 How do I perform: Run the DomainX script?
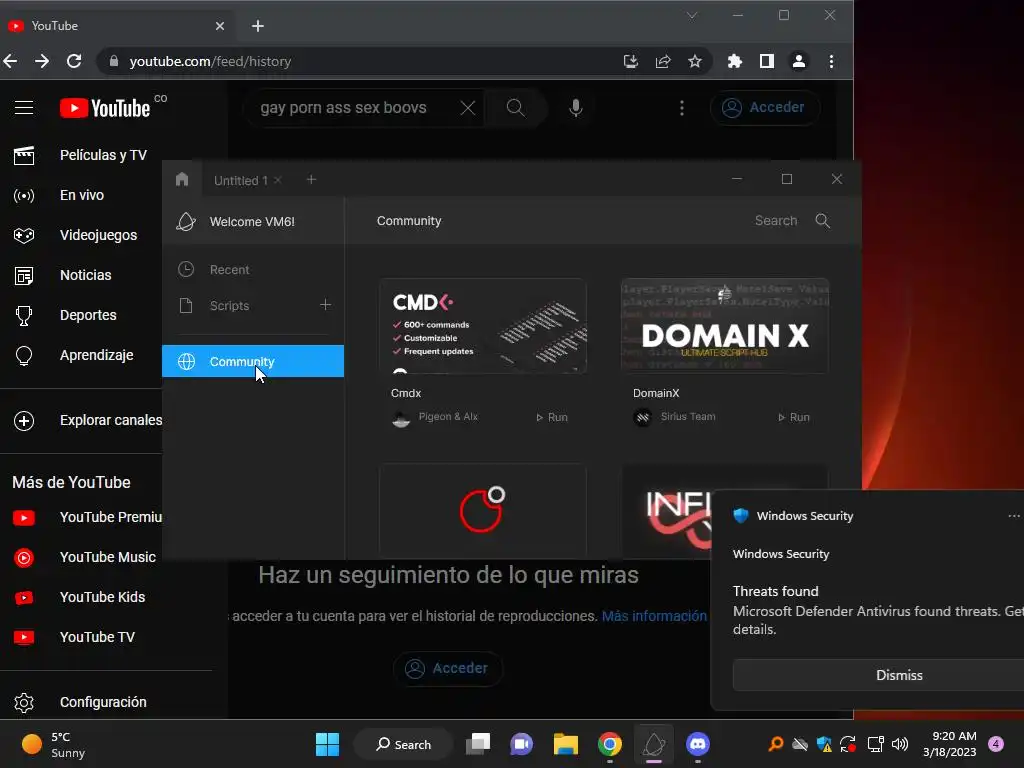tap(794, 417)
